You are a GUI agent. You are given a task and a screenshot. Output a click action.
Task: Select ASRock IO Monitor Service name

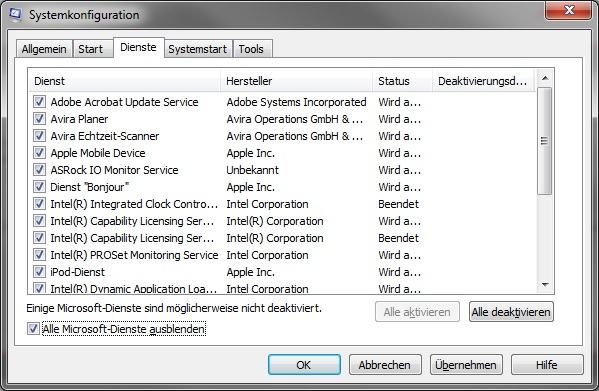click(114, 170)
